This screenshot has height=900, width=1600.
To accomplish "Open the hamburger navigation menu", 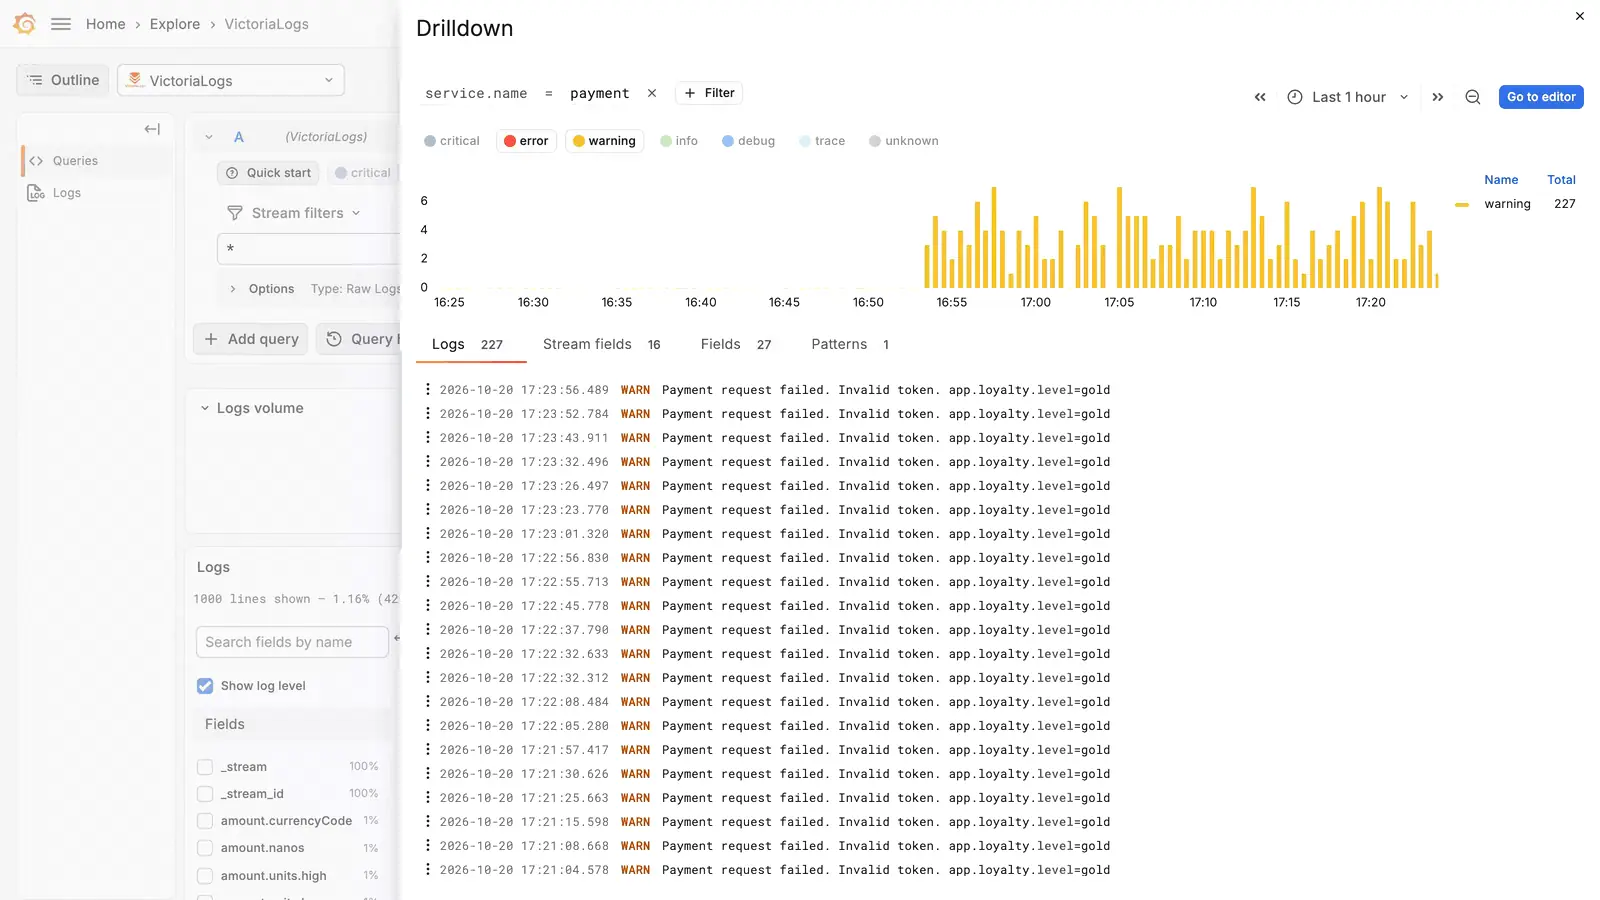I will [x=61, y=24].
